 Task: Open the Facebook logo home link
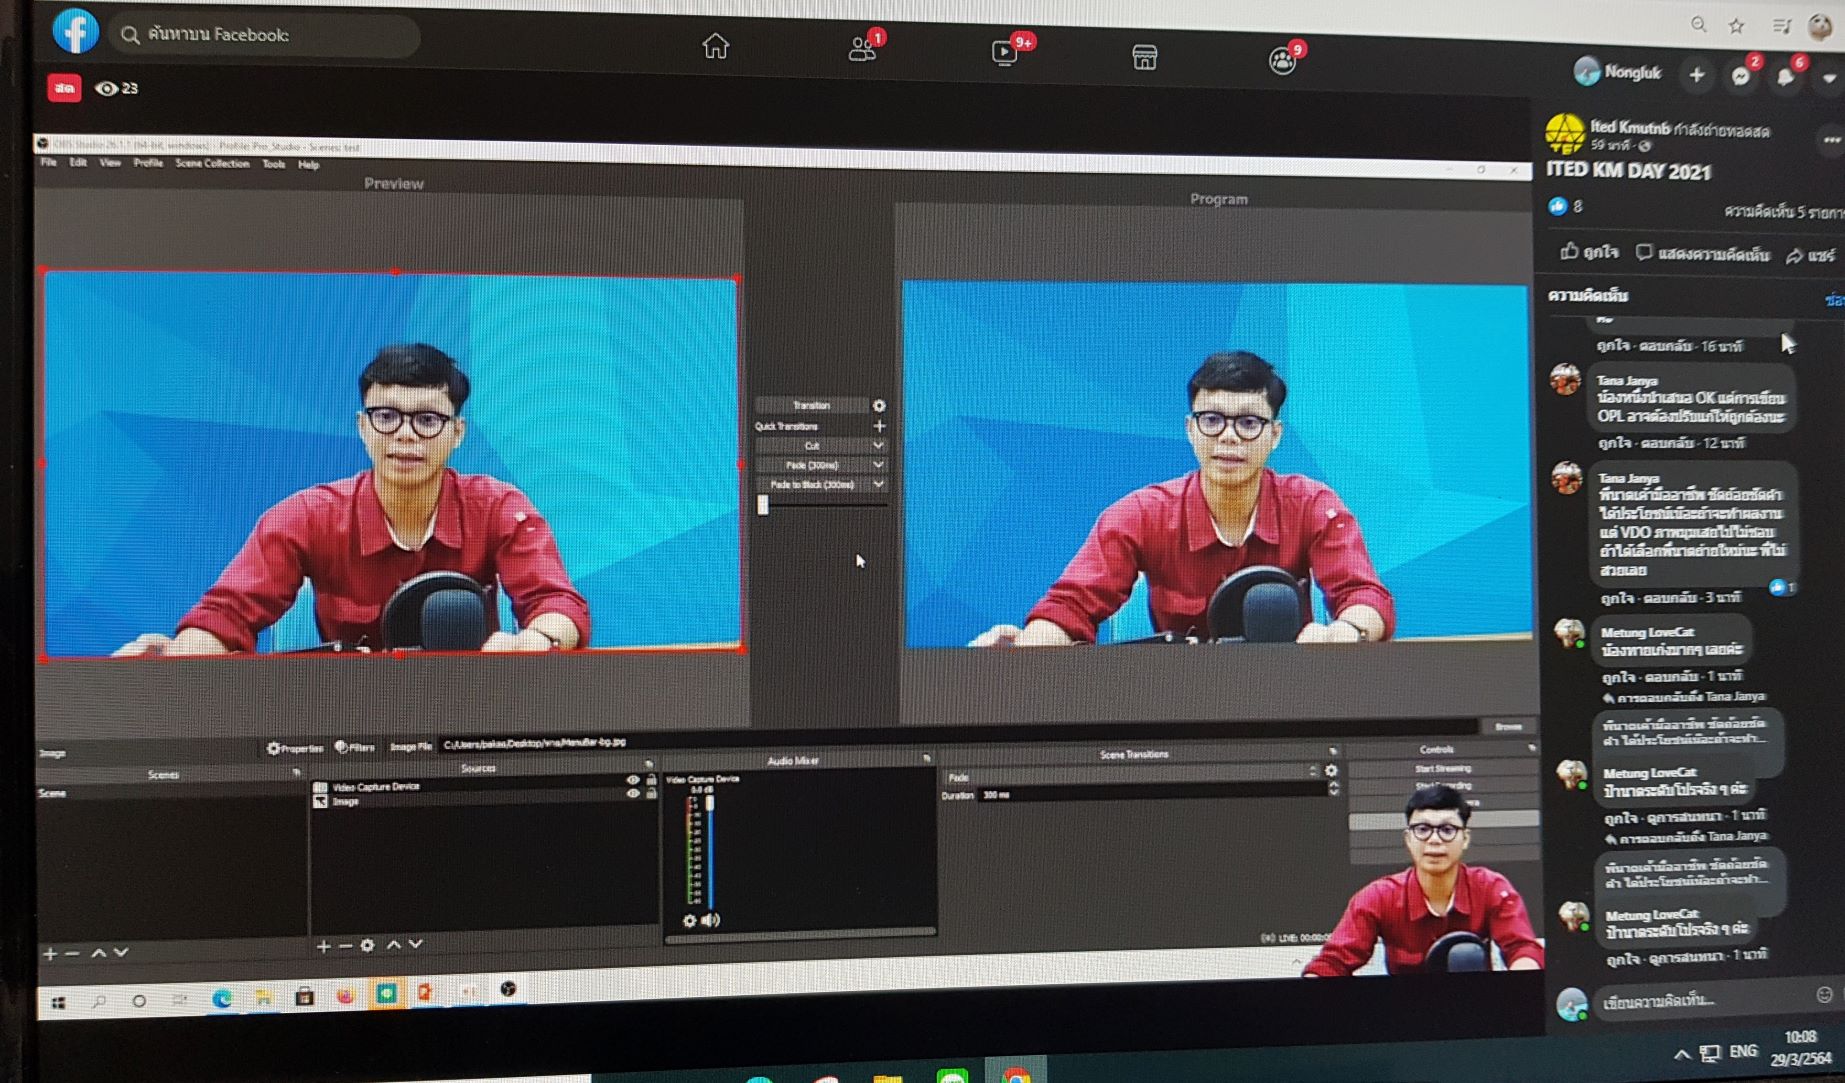pos(75,31)
